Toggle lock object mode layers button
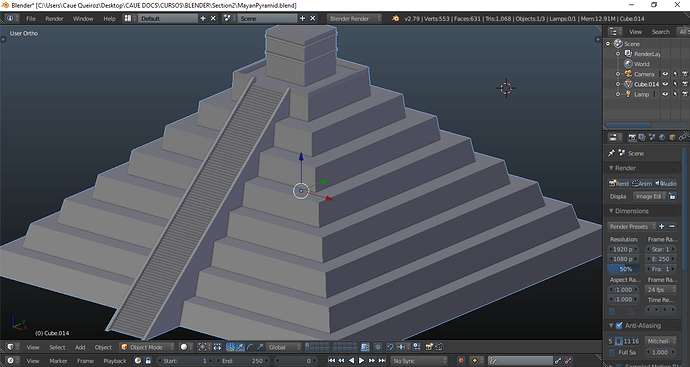Screen dimensions: 690x367 click(365, 347)
